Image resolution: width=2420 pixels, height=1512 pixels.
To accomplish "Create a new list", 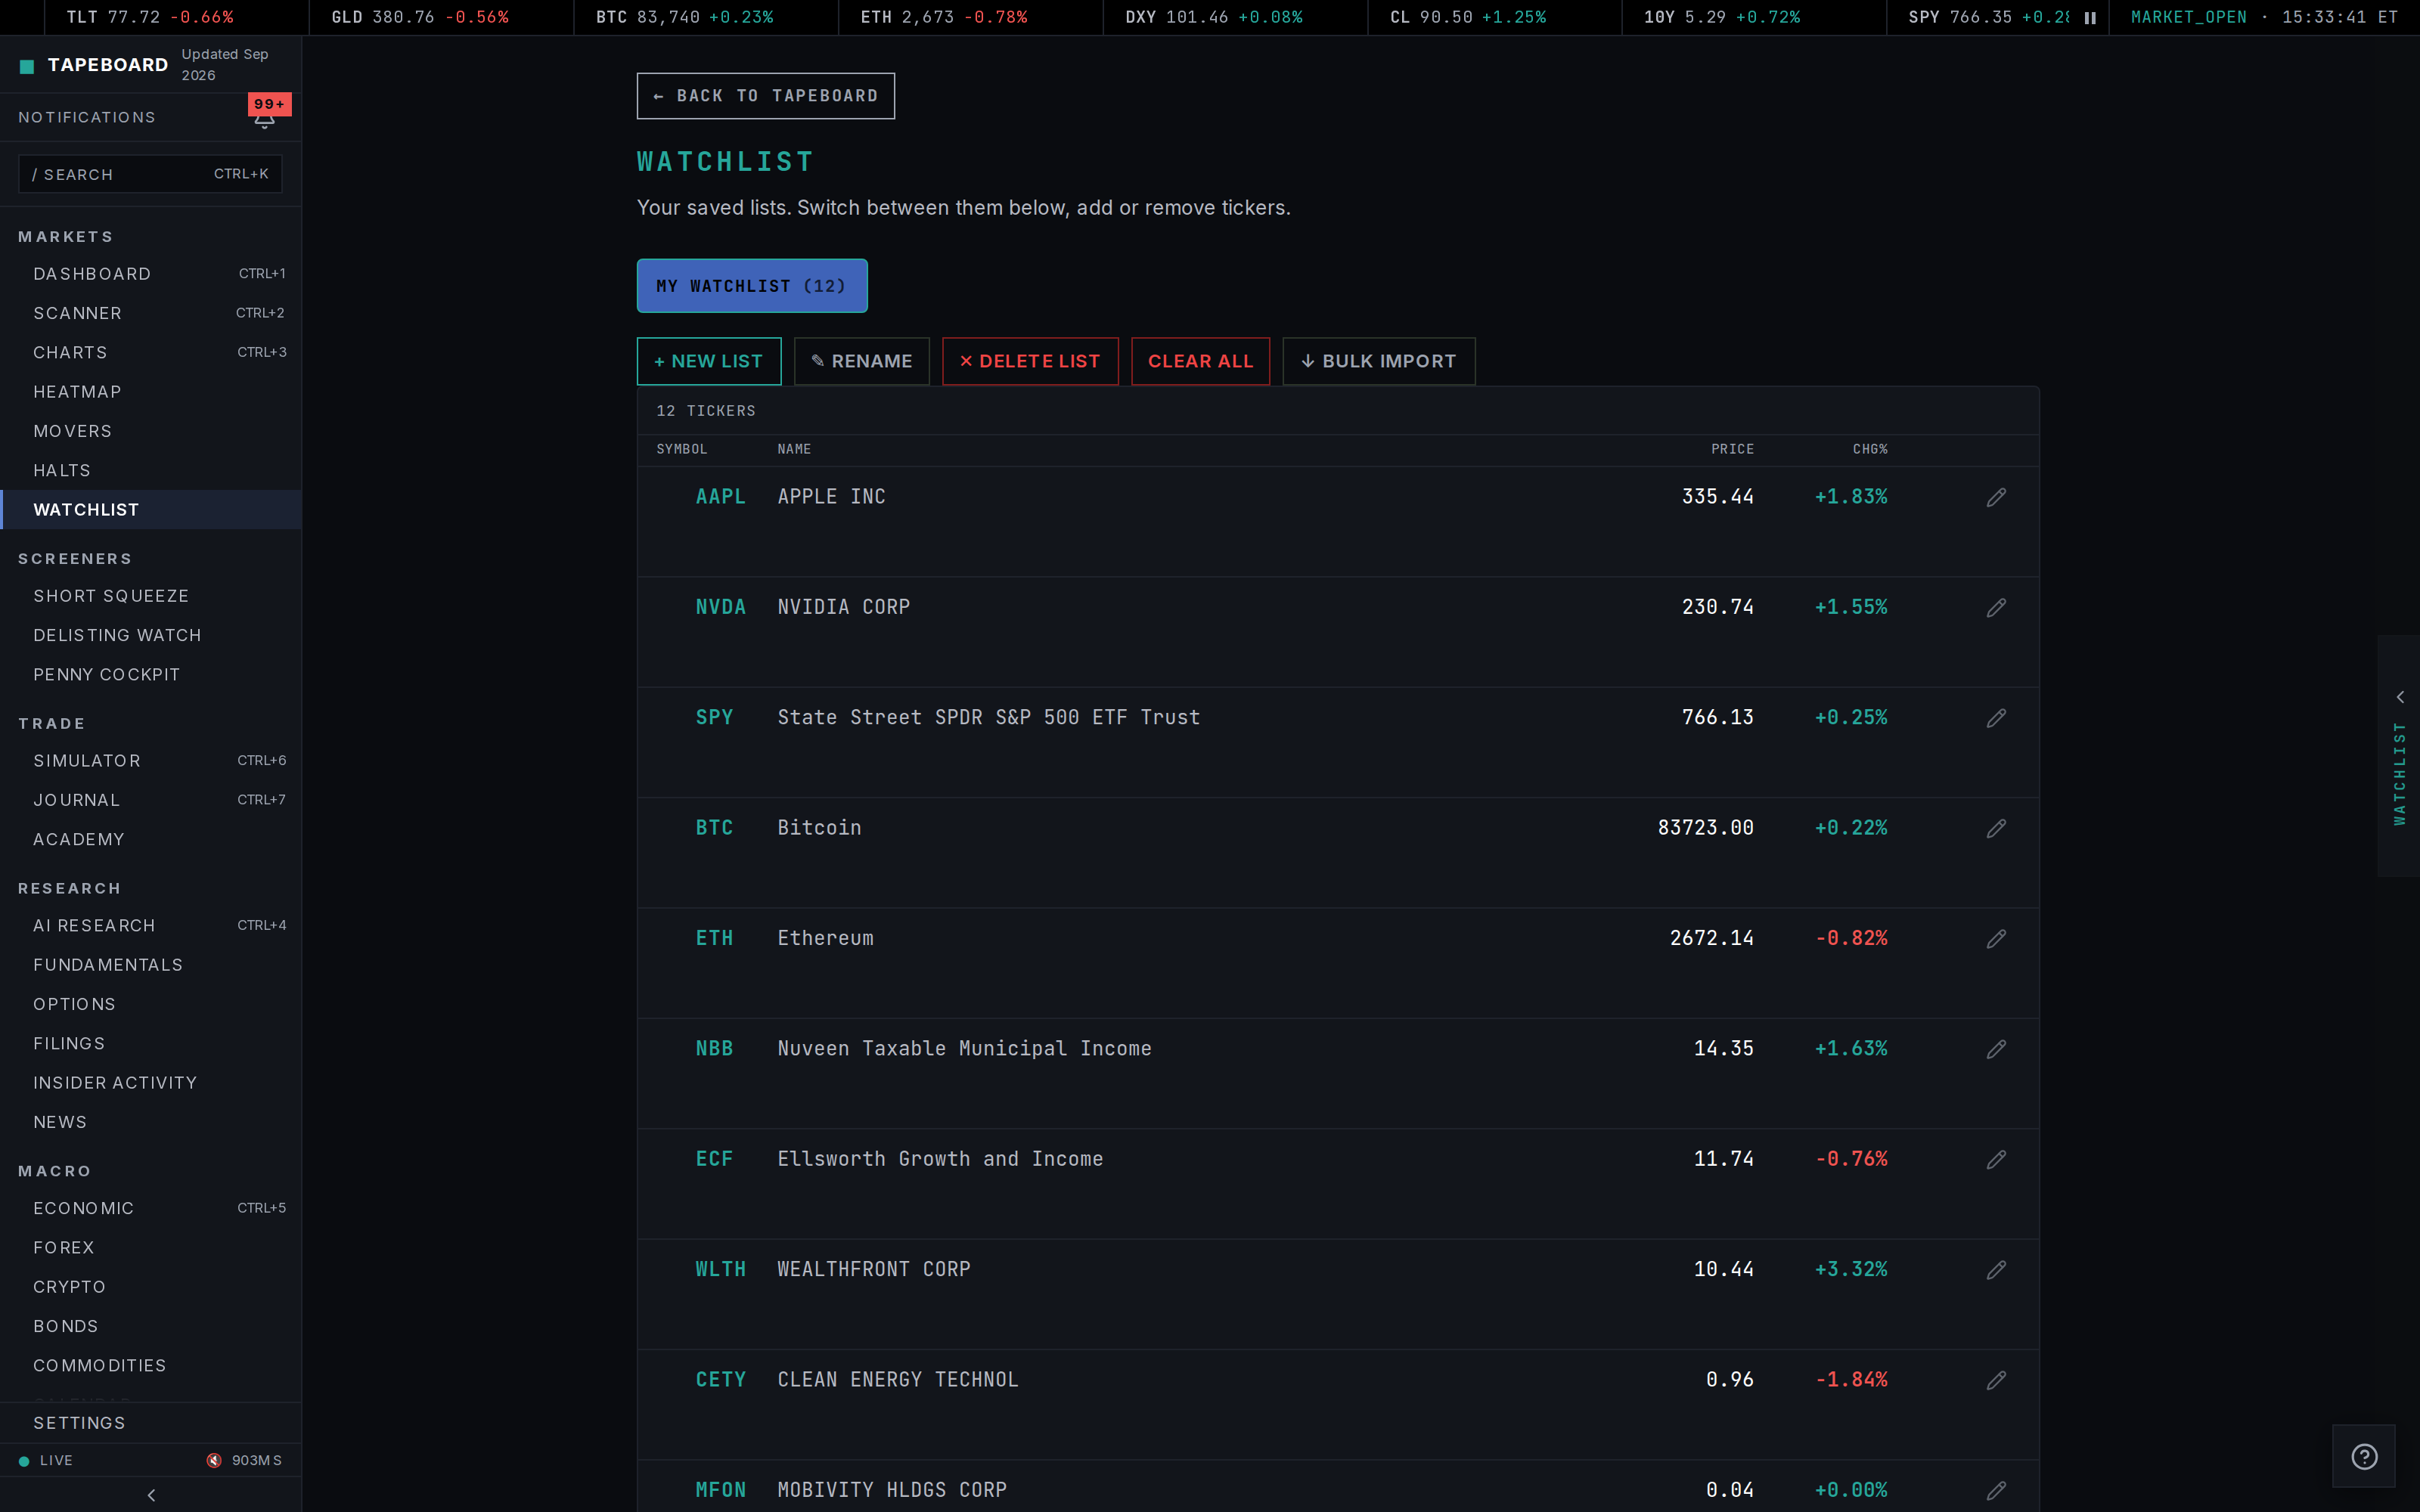I will pyautogui.click(x=709, y=361).
